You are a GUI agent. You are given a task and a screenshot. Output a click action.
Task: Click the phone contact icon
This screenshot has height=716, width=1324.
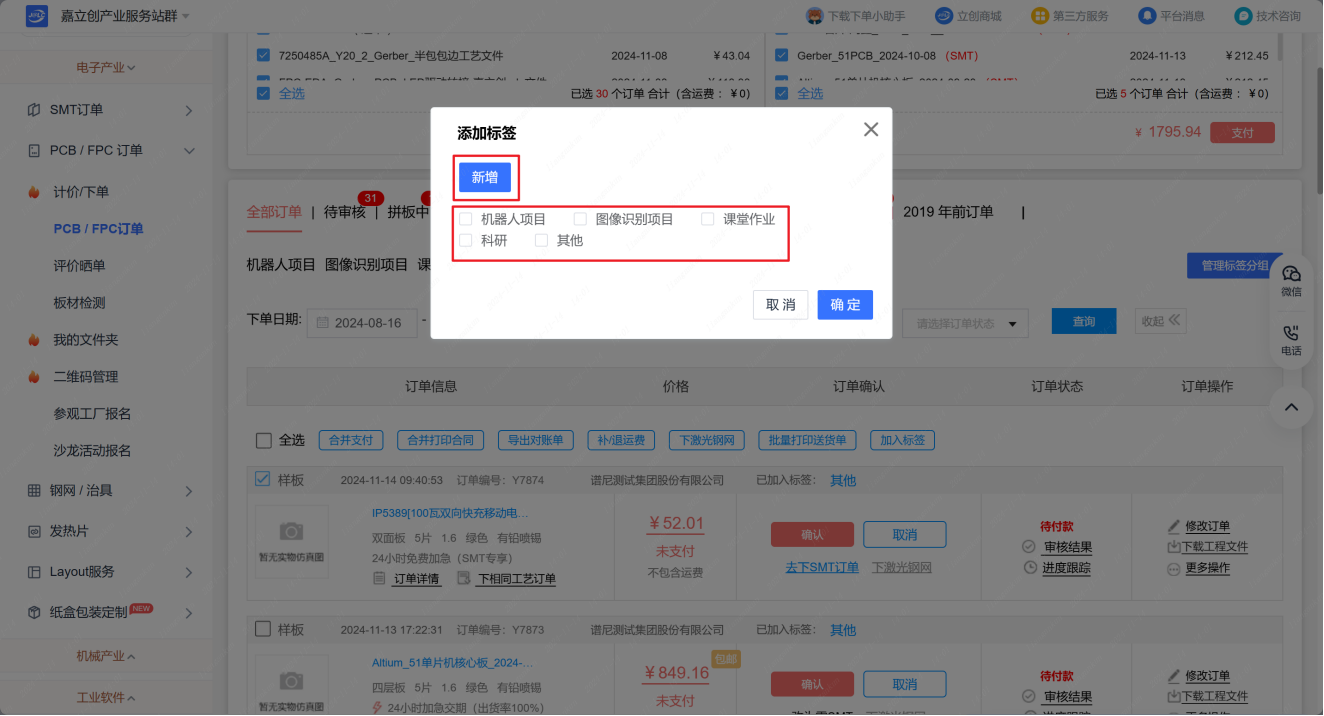[1291, 334]
